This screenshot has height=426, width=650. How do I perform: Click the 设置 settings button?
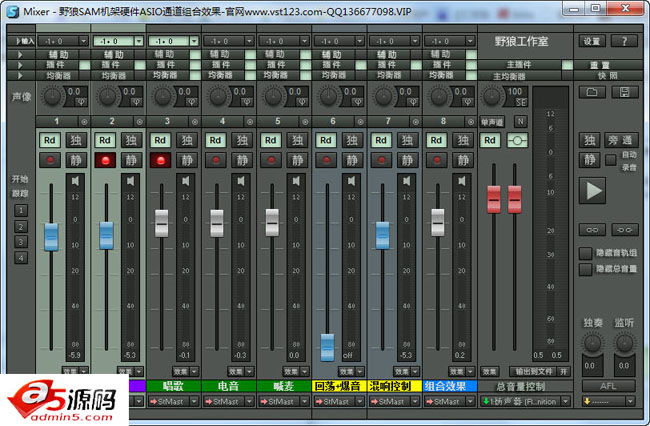593,41
